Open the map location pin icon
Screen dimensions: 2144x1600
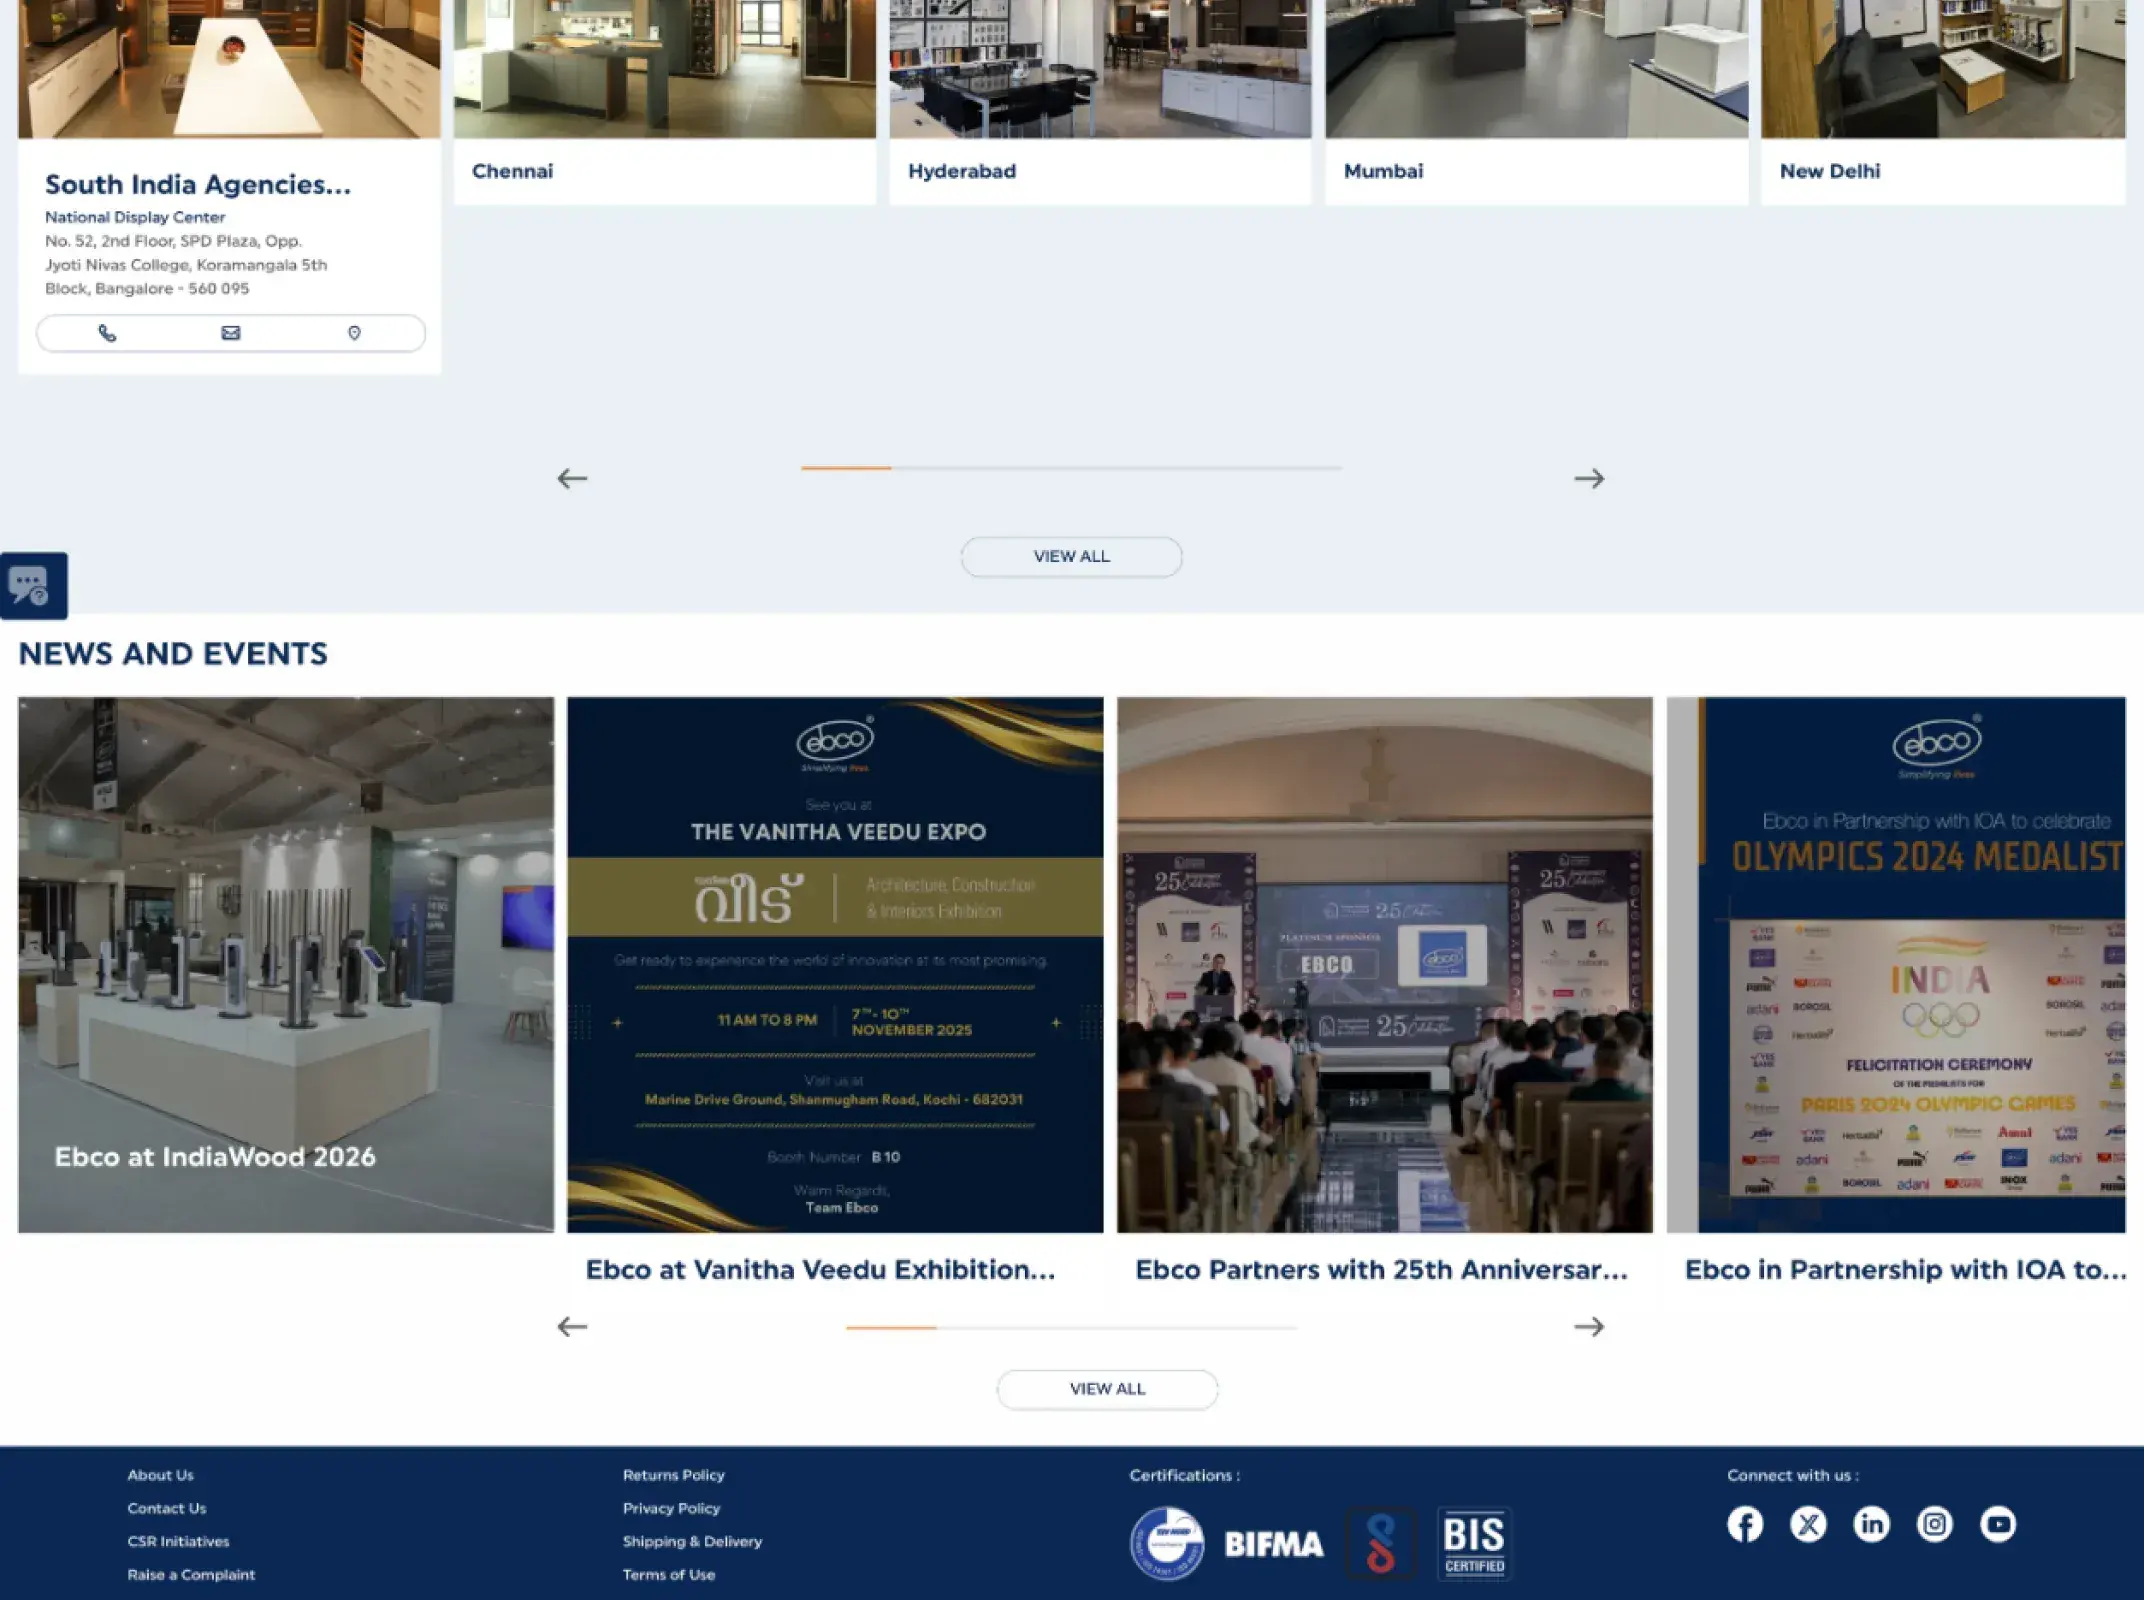click(x=354, y=333)
